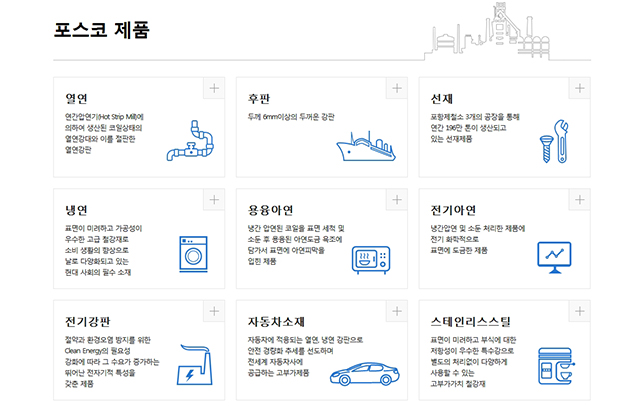Open the 선재 product title

tap(442, 99)
